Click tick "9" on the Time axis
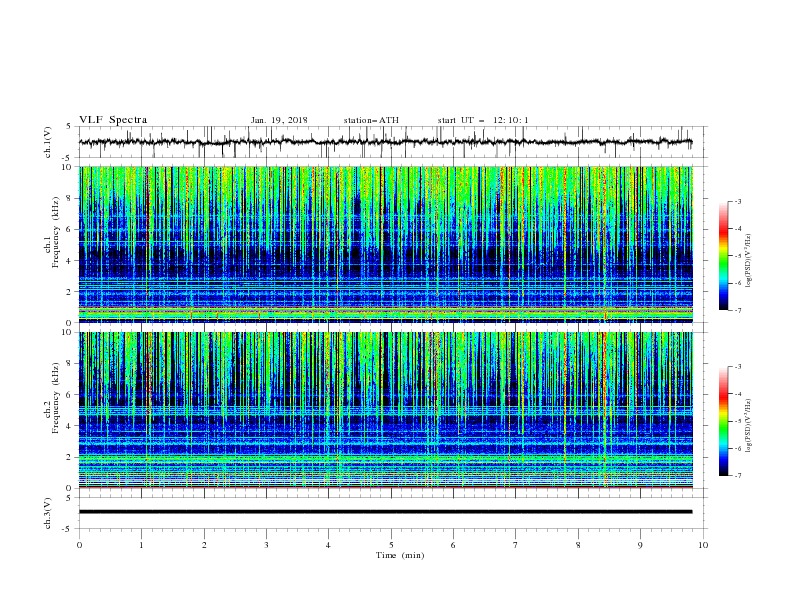792x612 pixels. click(640, 545)
